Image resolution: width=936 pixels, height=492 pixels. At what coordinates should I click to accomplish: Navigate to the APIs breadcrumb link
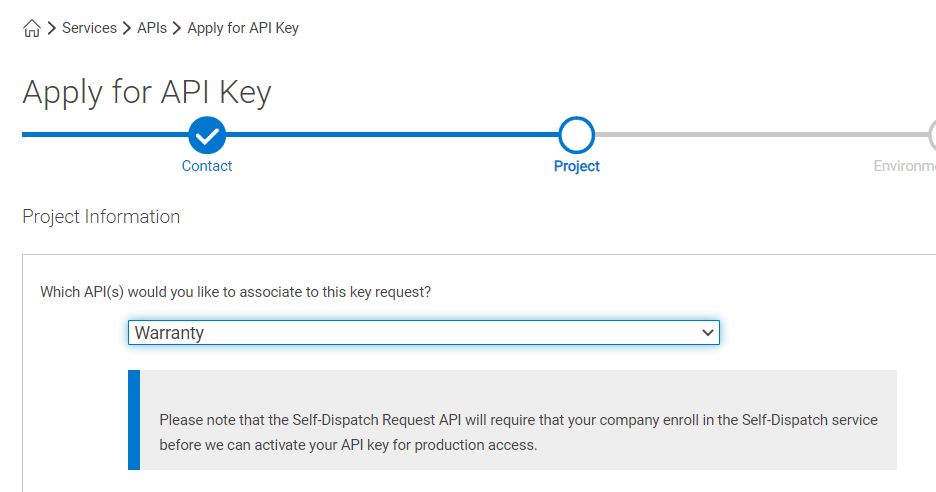[152, 28]
